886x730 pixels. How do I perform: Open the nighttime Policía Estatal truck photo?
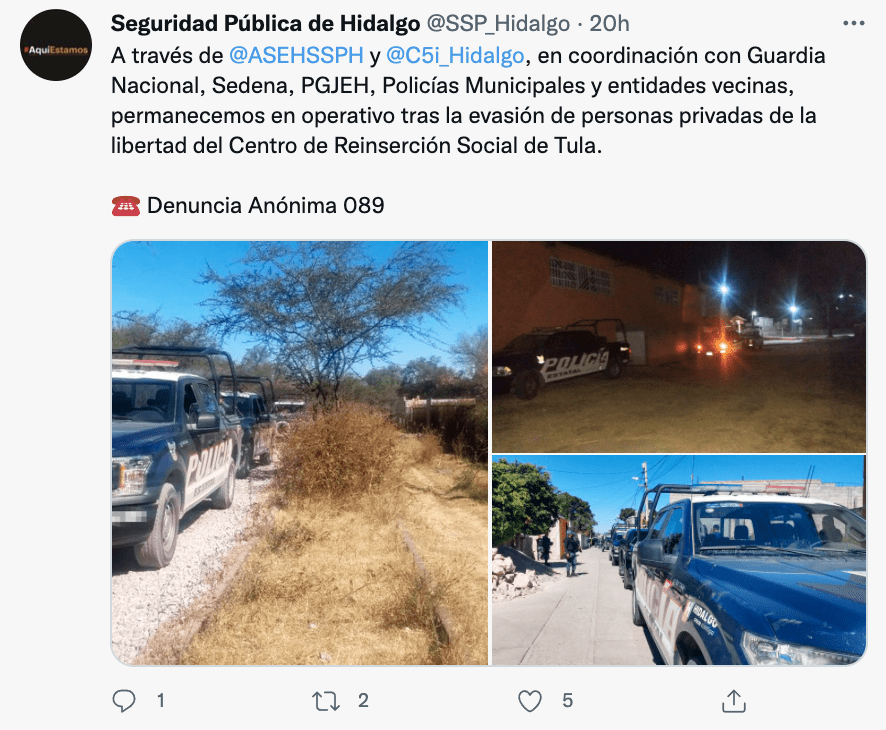point(679,346)
